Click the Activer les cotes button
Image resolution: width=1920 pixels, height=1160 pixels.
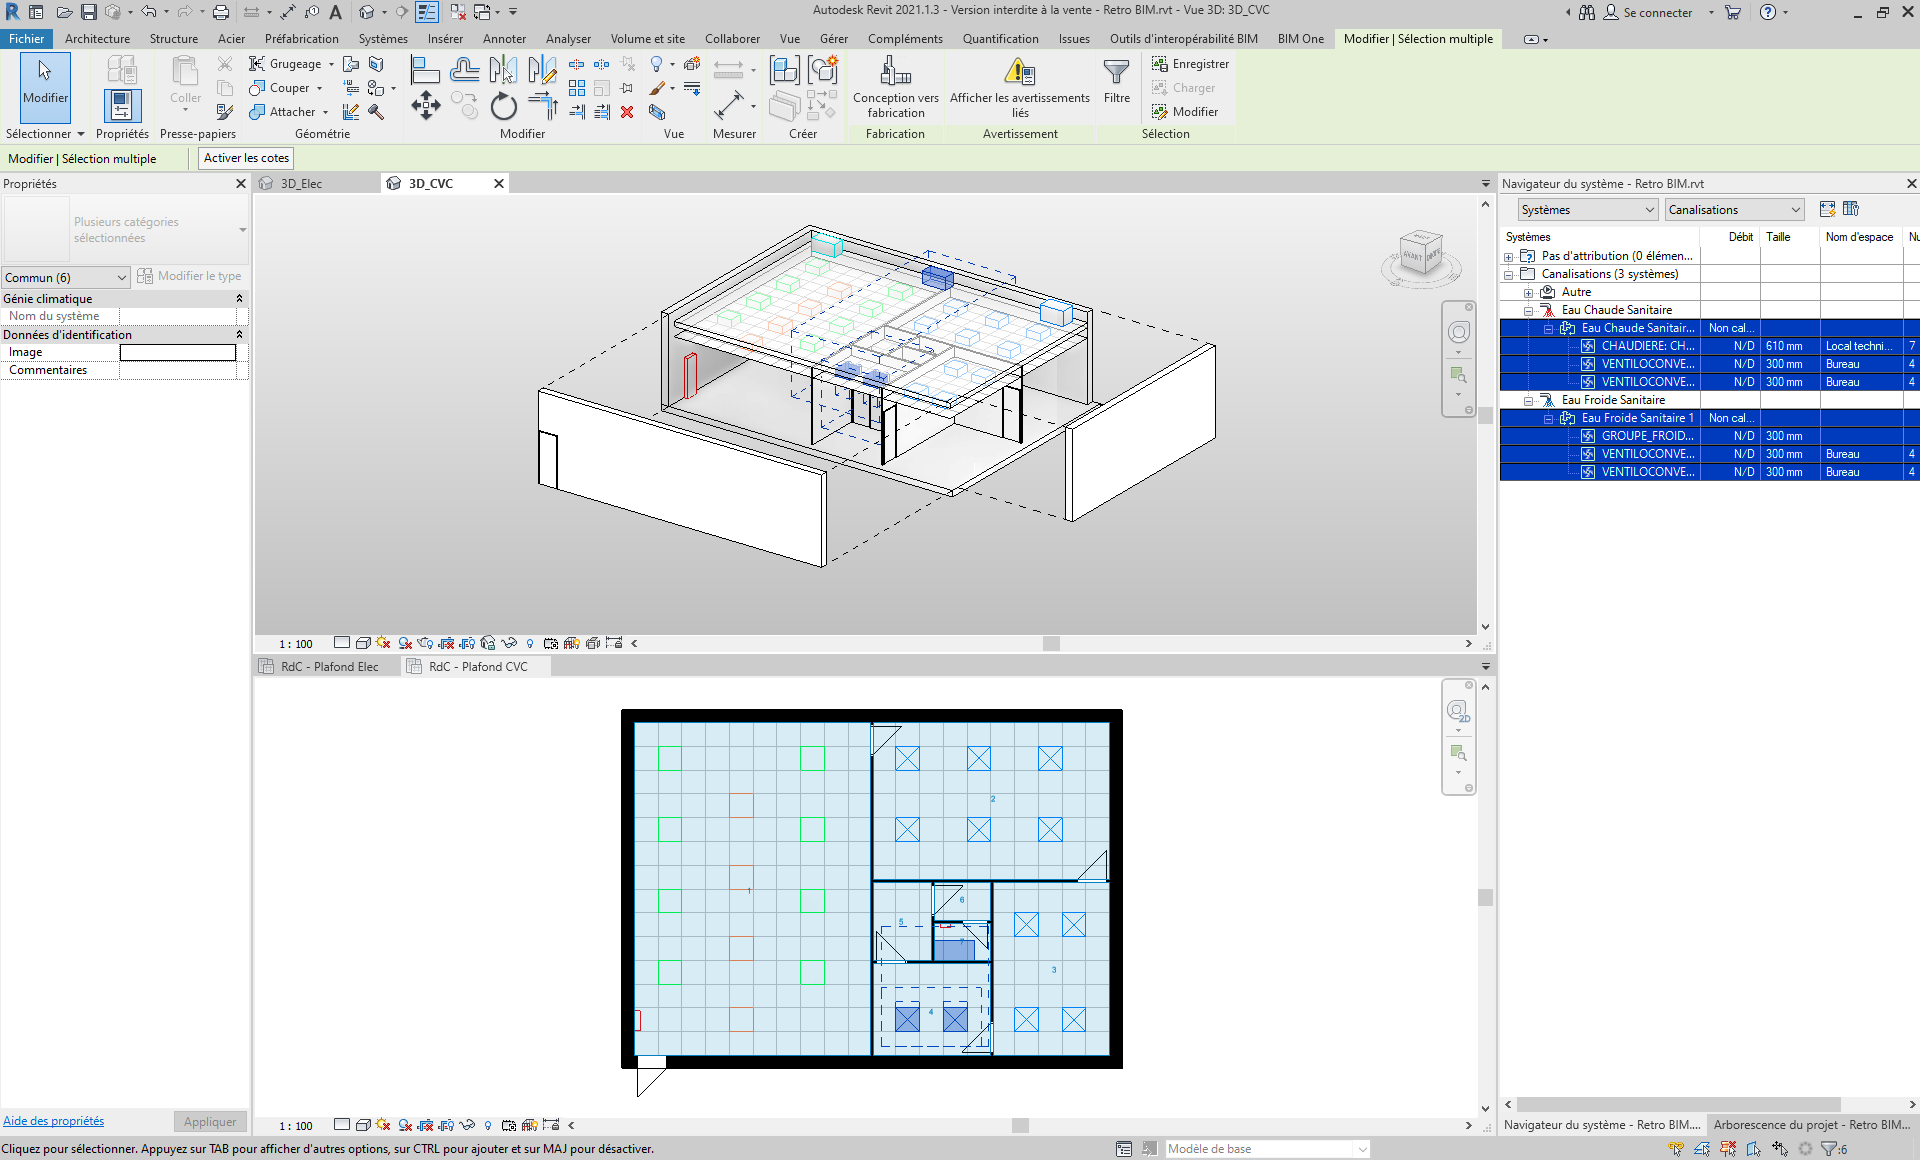click(x=246, y=158)
